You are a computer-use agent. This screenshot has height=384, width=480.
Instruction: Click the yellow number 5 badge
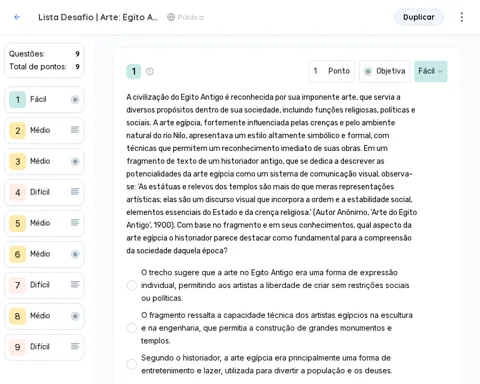[18, 223]
